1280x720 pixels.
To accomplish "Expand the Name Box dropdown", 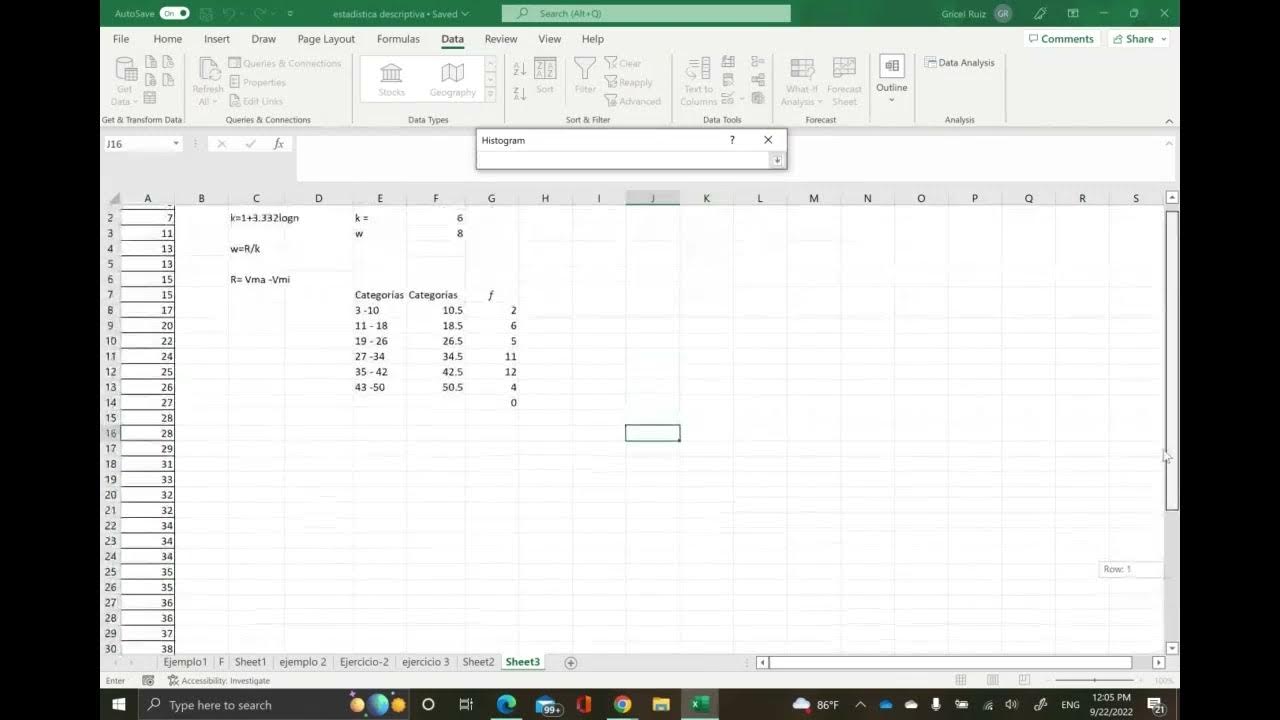I will pyautogui.click(x=176, y=144).
